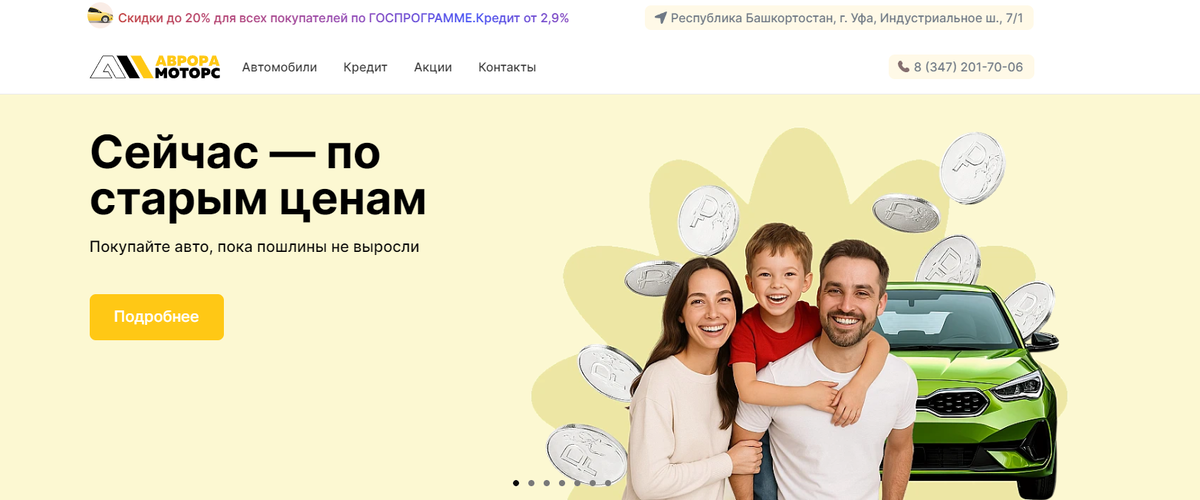This screenshot has width=1200, height=500.
Task: Show the sixth carousel slide dot
Action: (x=592, y=483)
